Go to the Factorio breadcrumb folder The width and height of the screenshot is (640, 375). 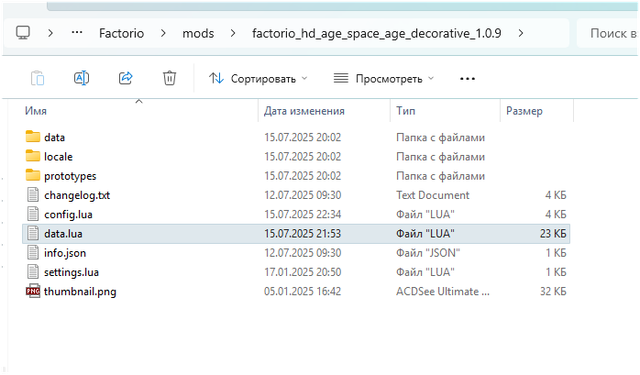[x=121, y=33]
